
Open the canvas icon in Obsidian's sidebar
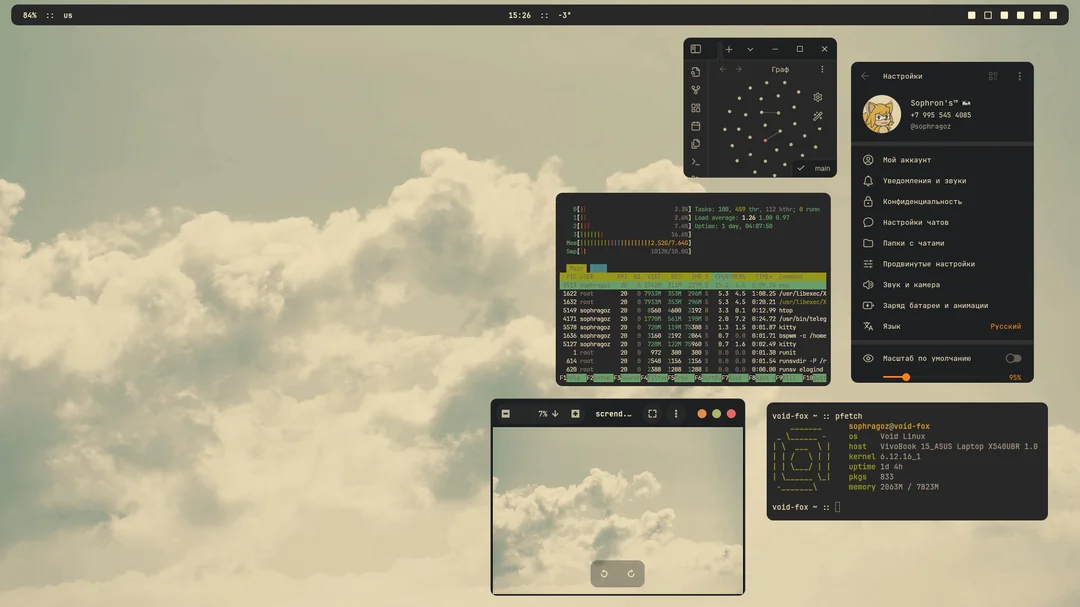tap(696, 108)
